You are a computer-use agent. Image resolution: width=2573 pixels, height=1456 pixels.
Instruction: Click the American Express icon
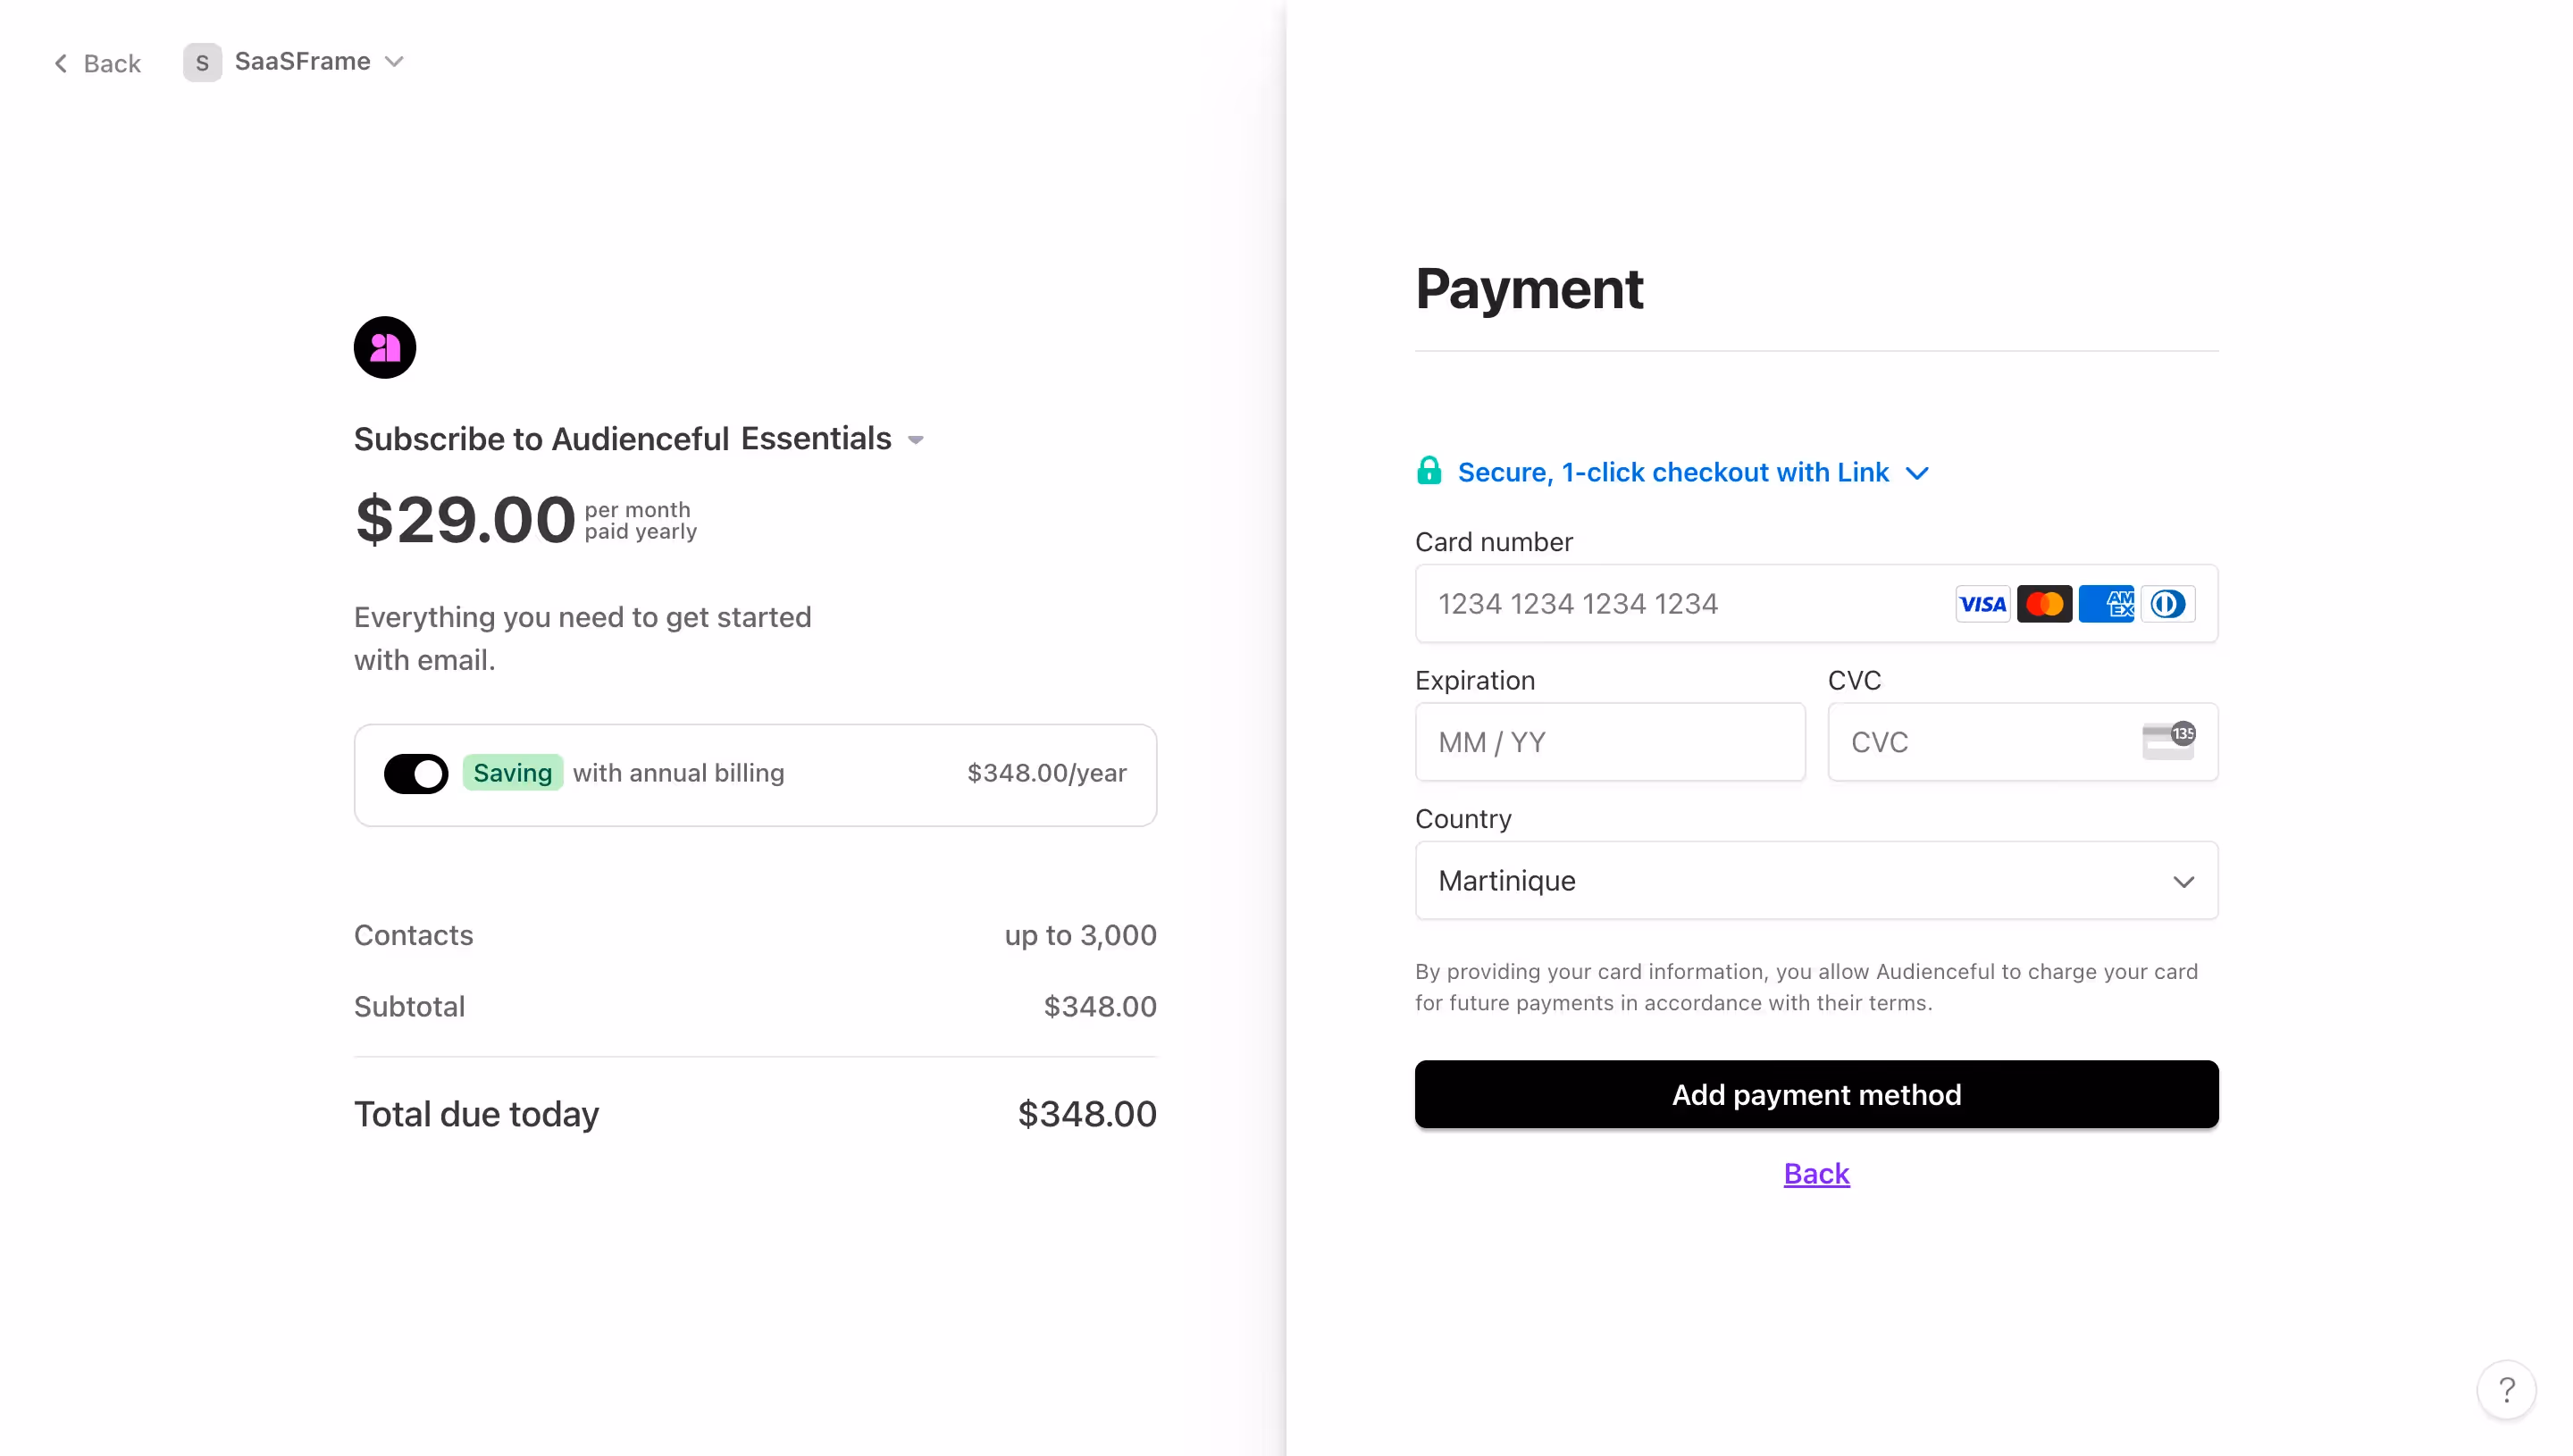2106,603
